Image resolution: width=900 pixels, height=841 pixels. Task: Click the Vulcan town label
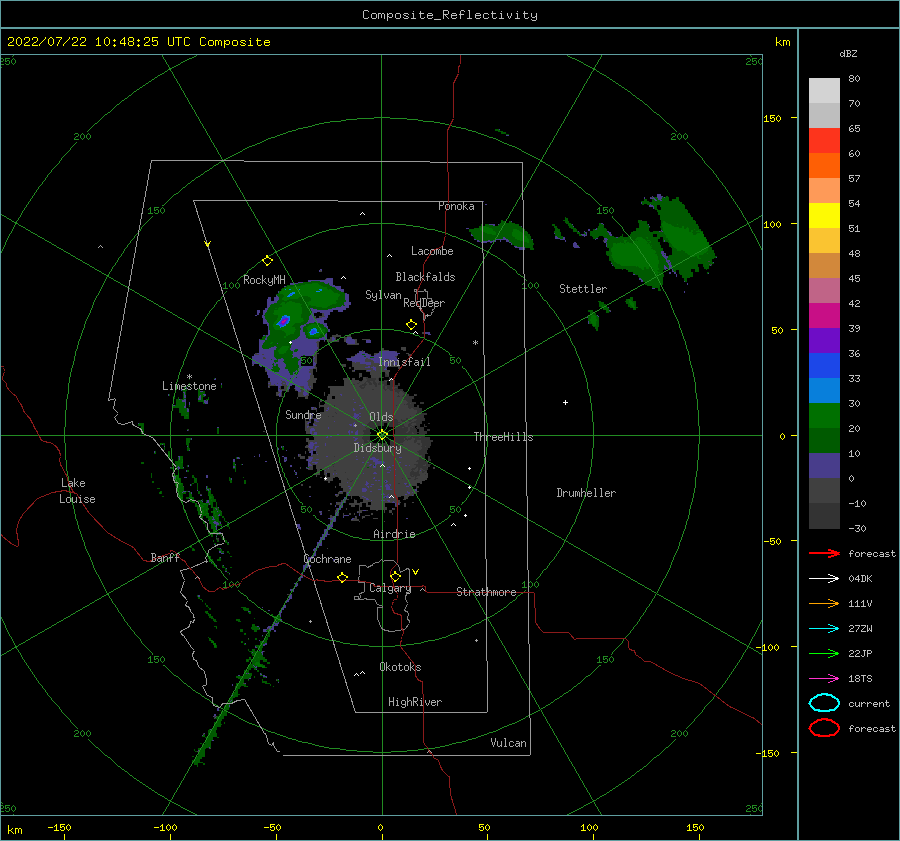click(x=509, y=743)
